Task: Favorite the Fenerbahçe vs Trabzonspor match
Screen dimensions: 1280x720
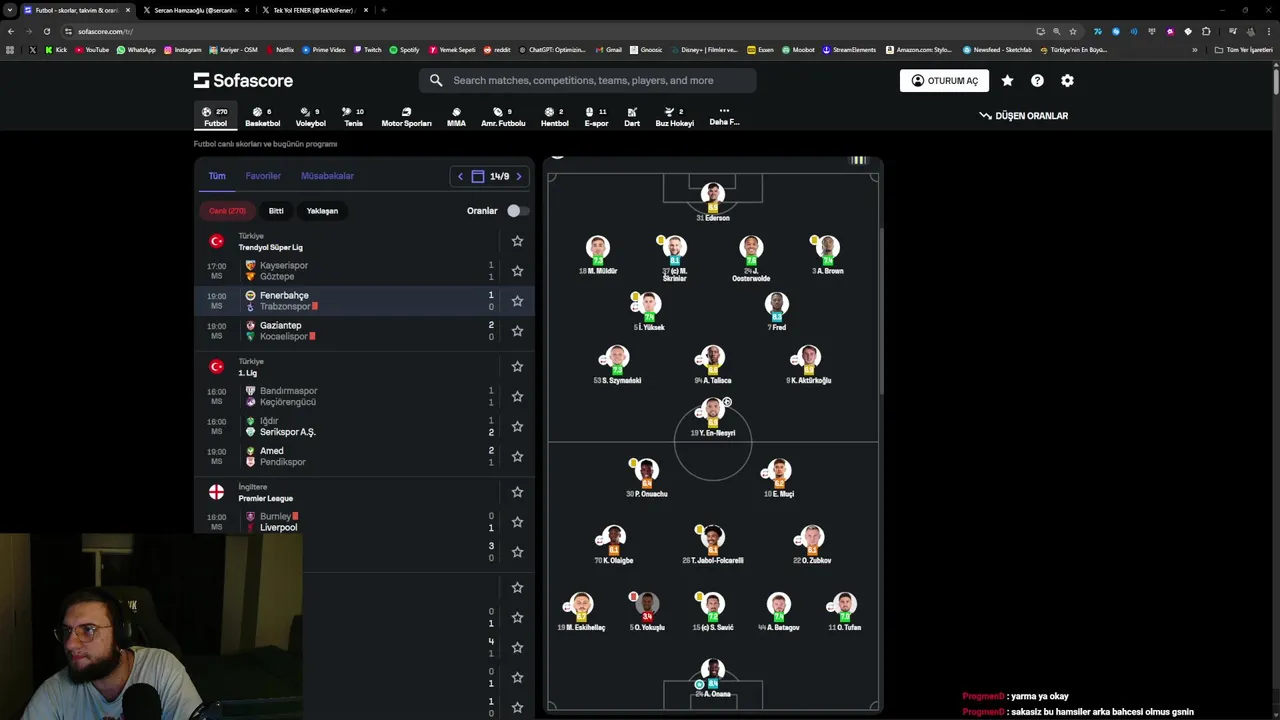Action: point(517,301)
